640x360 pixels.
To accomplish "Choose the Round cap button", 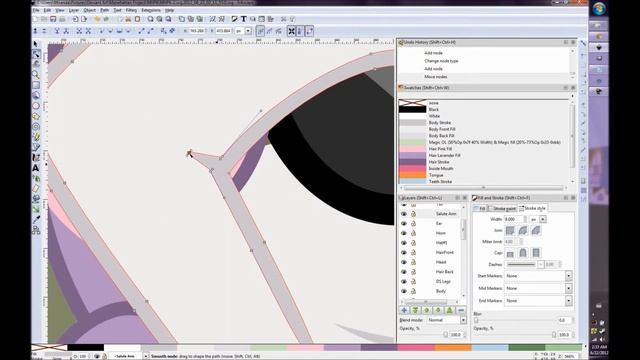I will [523, 253].
